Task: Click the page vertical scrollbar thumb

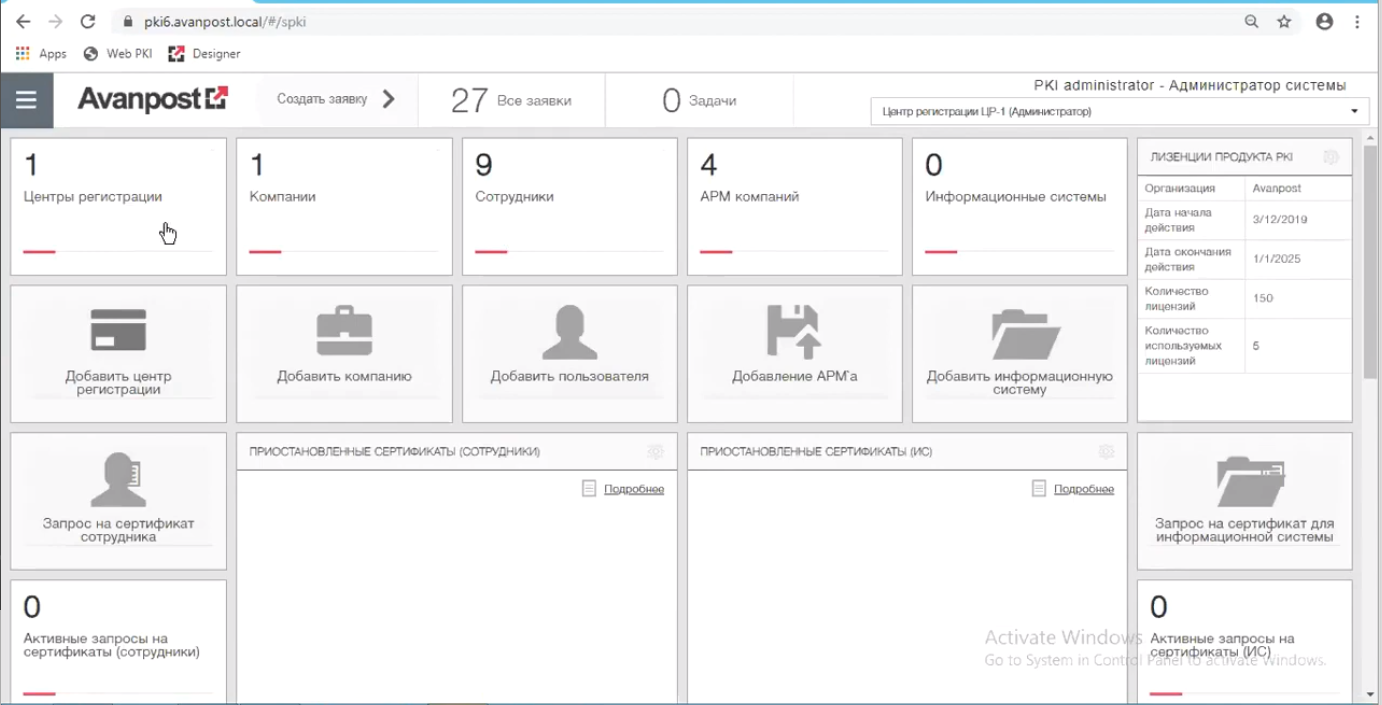Action: tap(1370, 260)
